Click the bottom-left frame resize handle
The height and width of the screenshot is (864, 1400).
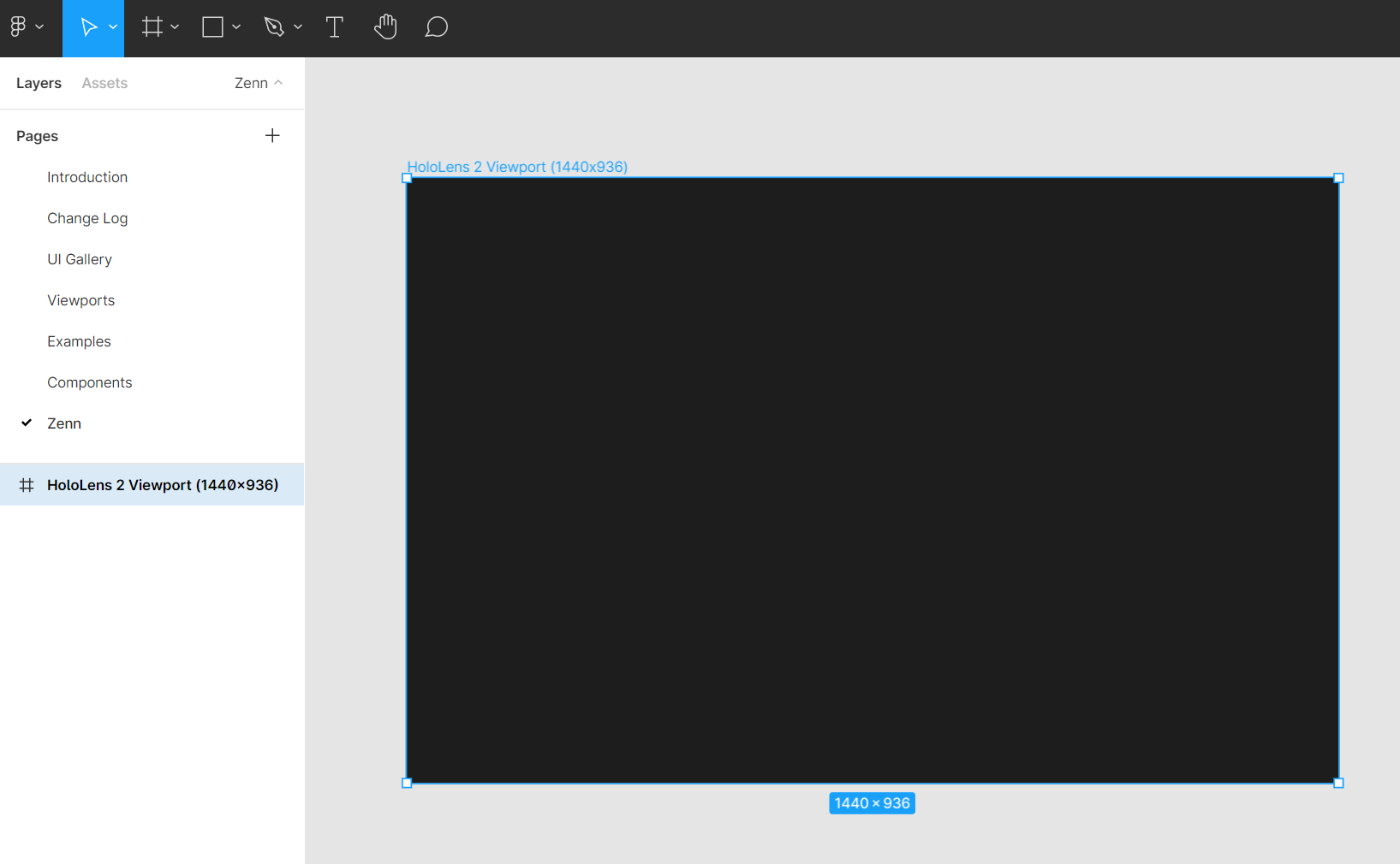pos(407,782)
